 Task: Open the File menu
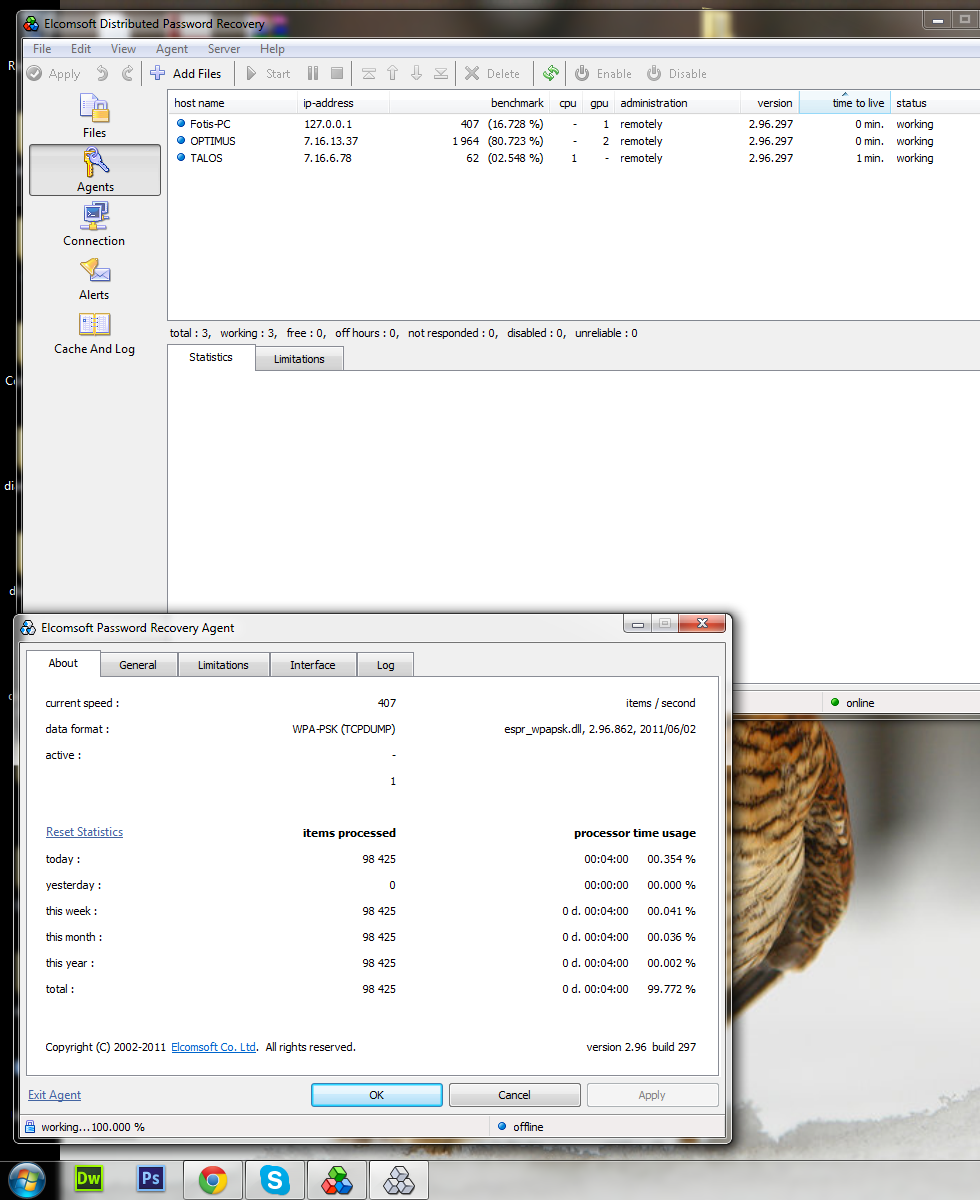tap(42, 48)
